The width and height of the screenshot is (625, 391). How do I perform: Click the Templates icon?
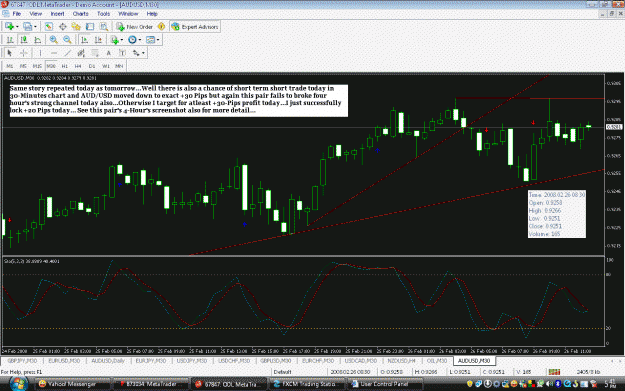point(150,40)
